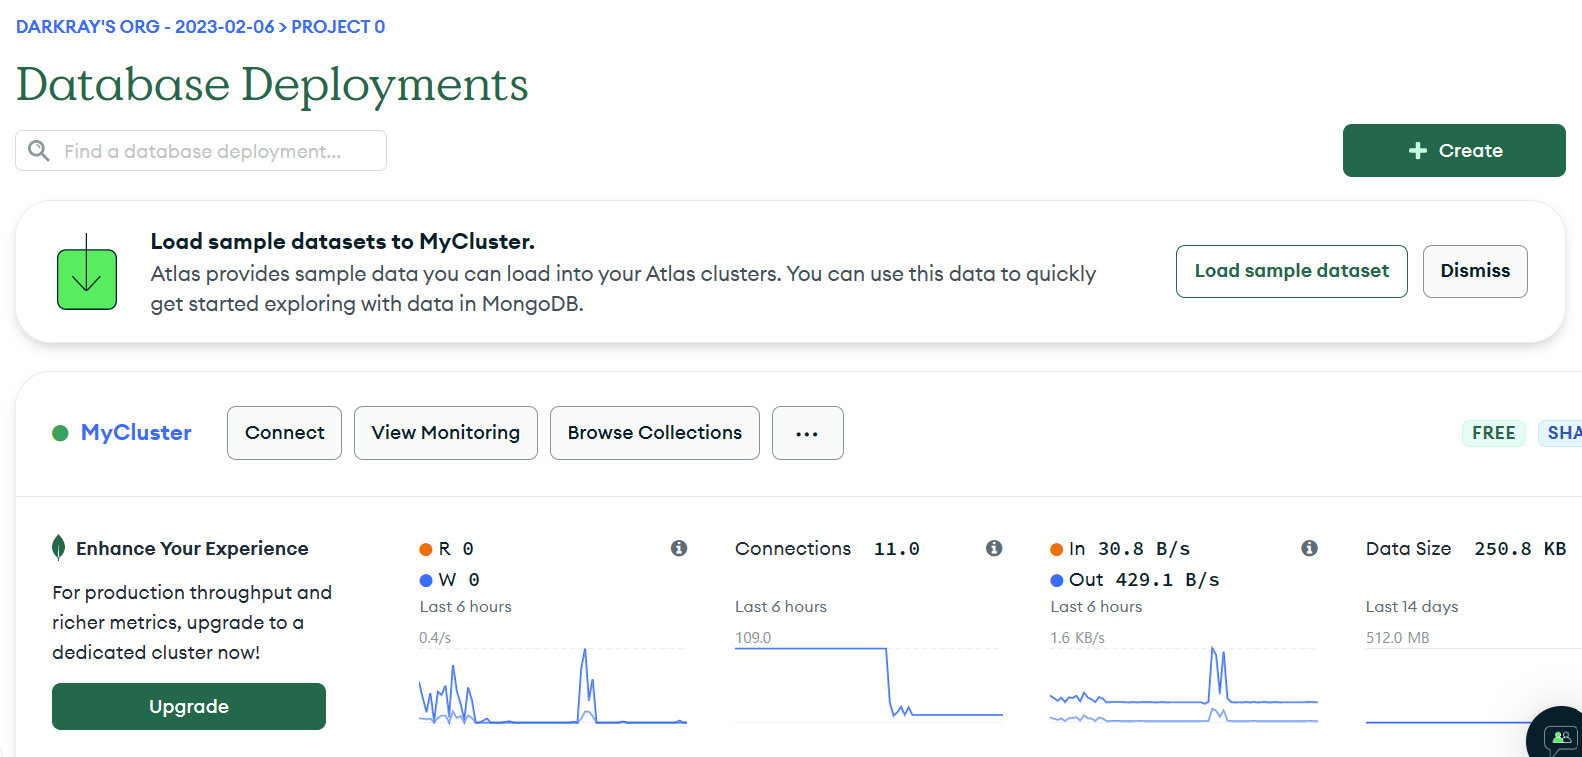Click the Upgrade cluster button
Image resolution: width=1582 pixels, height=757 pixels.
pyautogui.click(x=189, y=707)
